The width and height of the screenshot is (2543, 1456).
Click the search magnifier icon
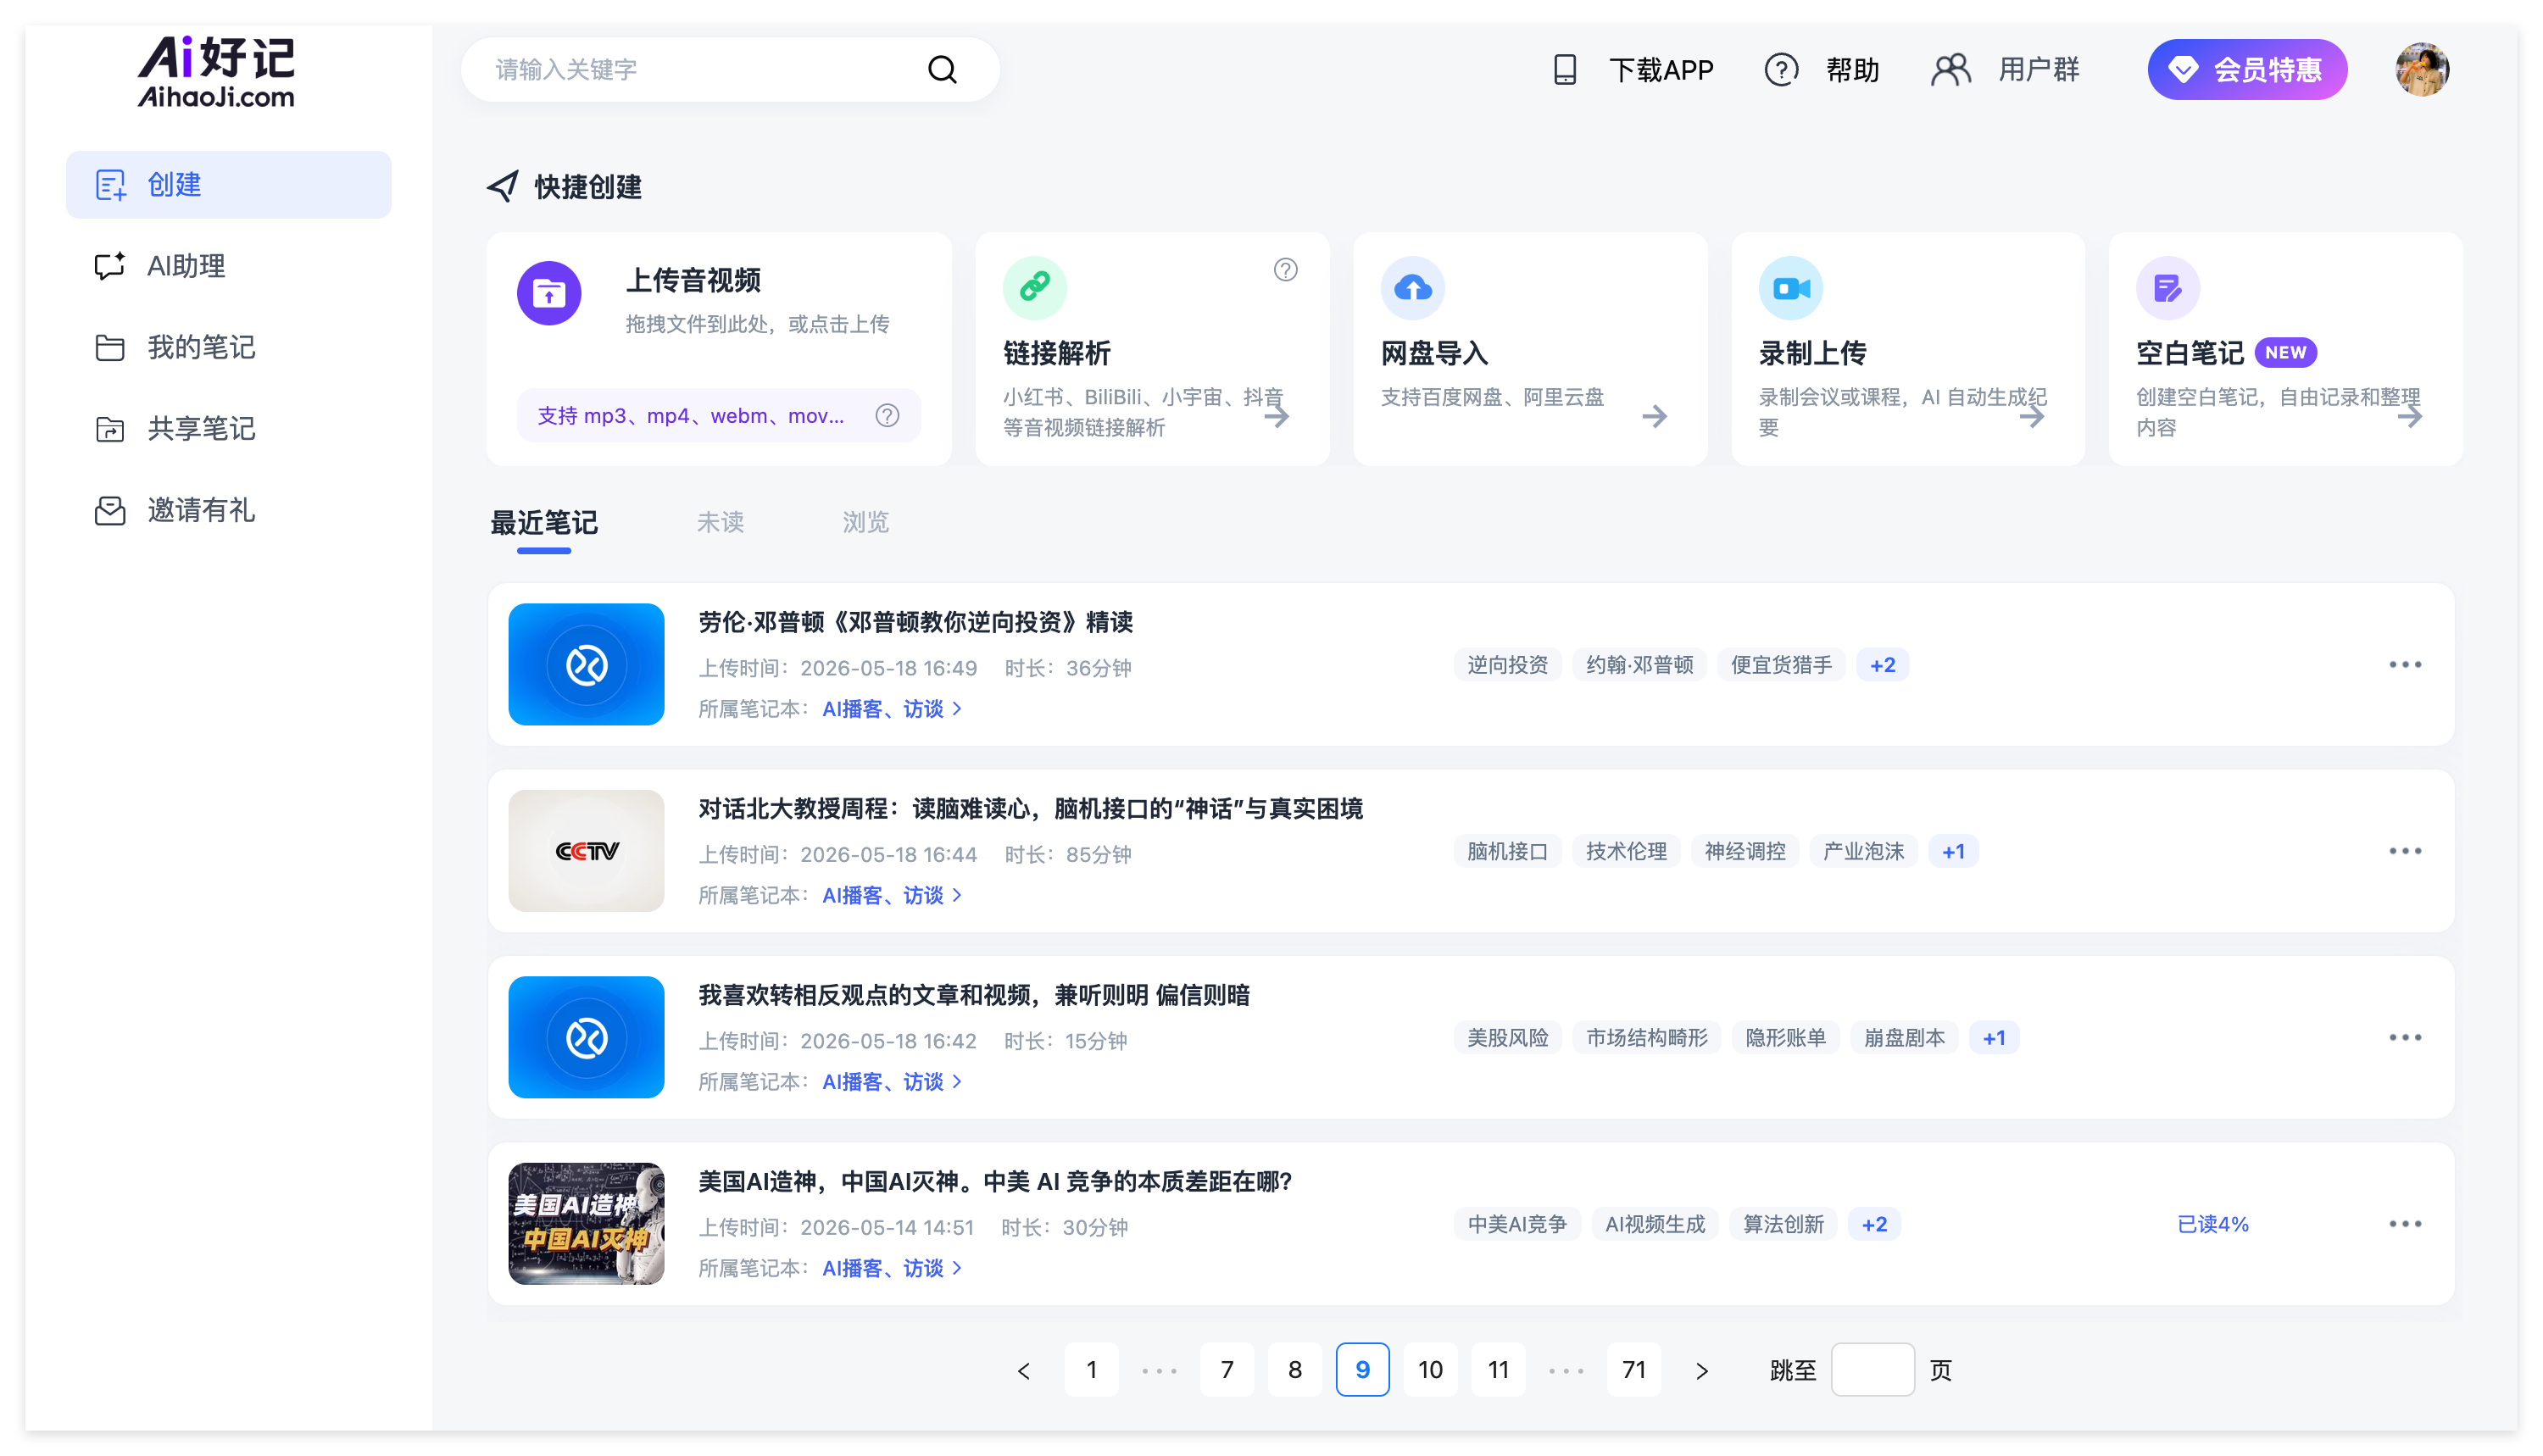(942, 69)
